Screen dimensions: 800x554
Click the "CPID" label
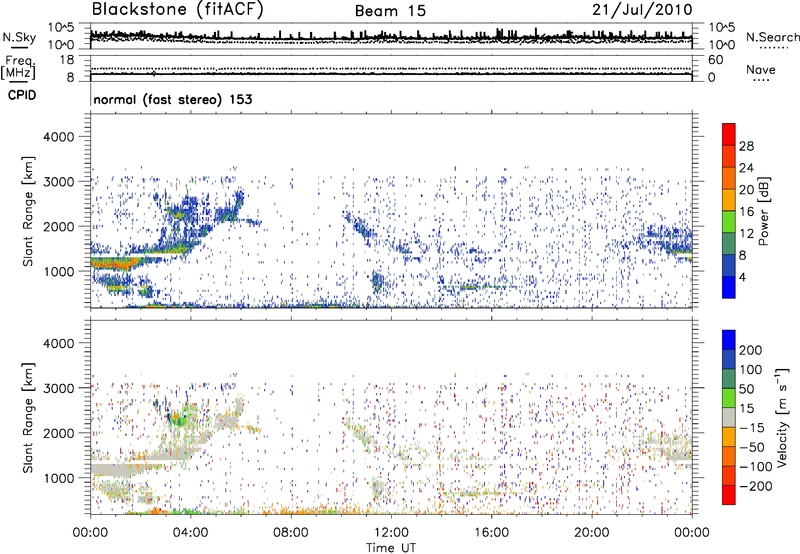coord(22,95)
